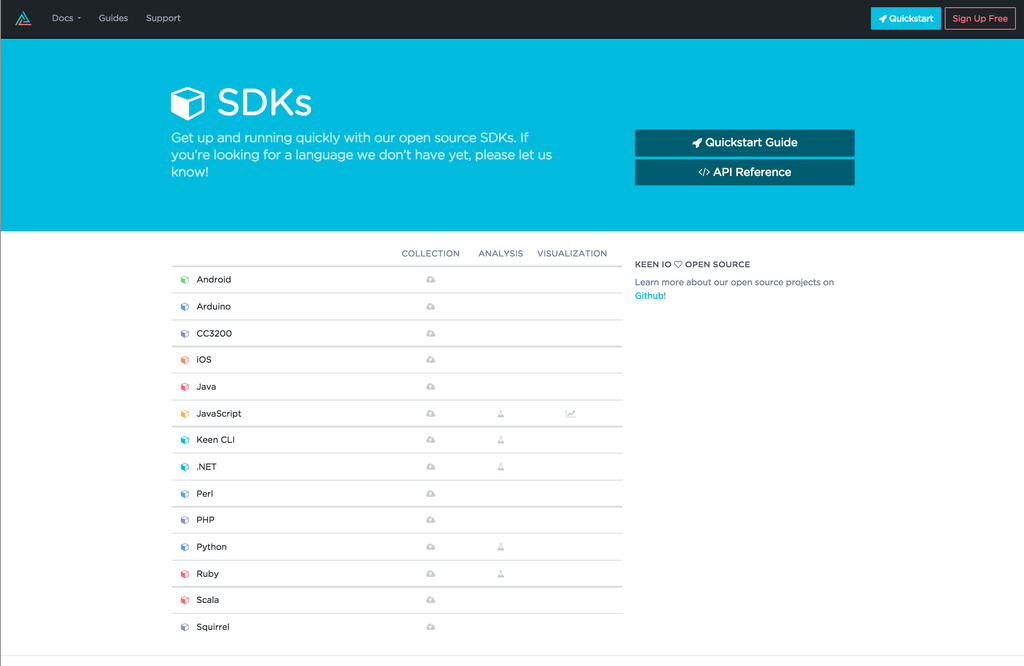Open the Support page

[163, 18]
